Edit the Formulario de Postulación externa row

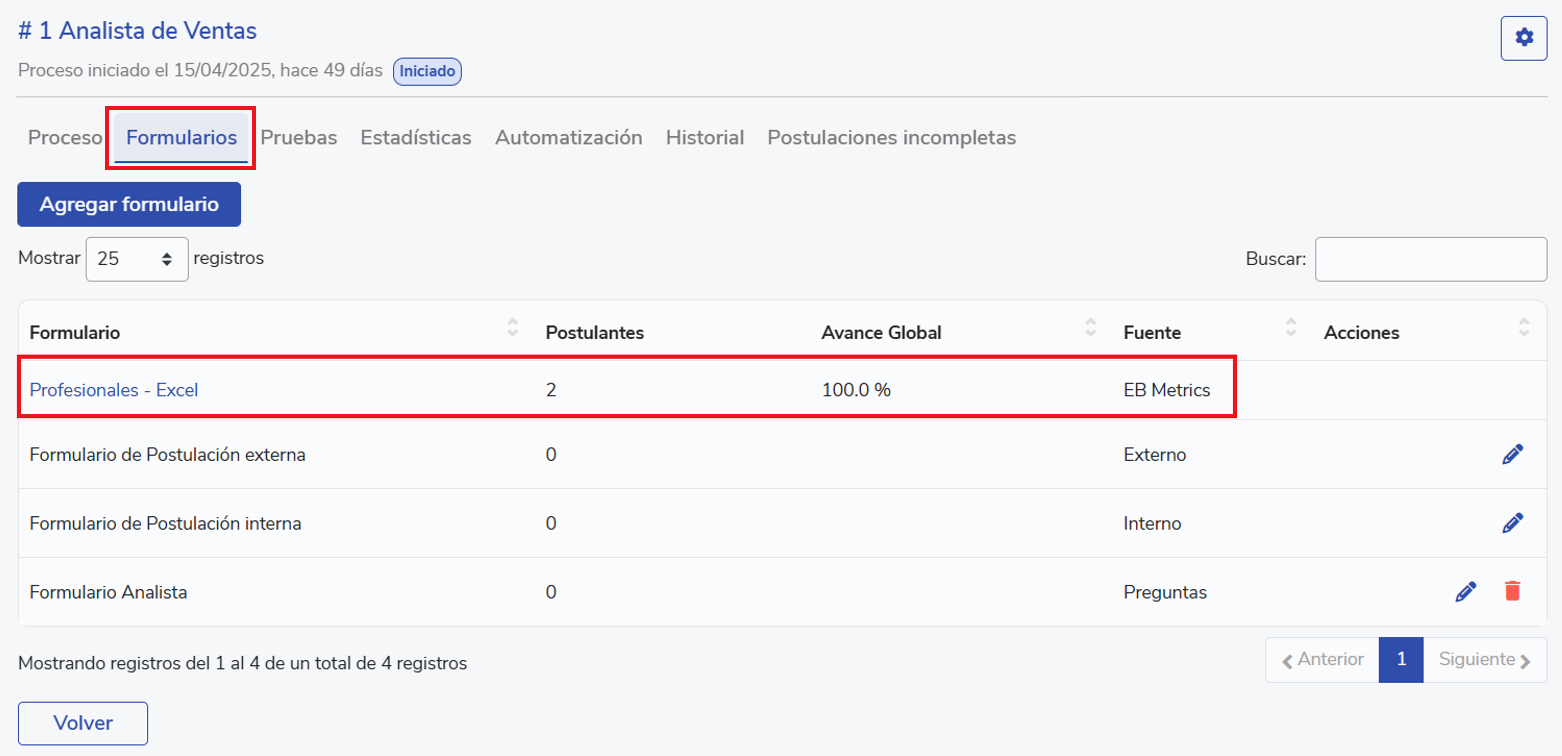click(x=1512, y=455)
